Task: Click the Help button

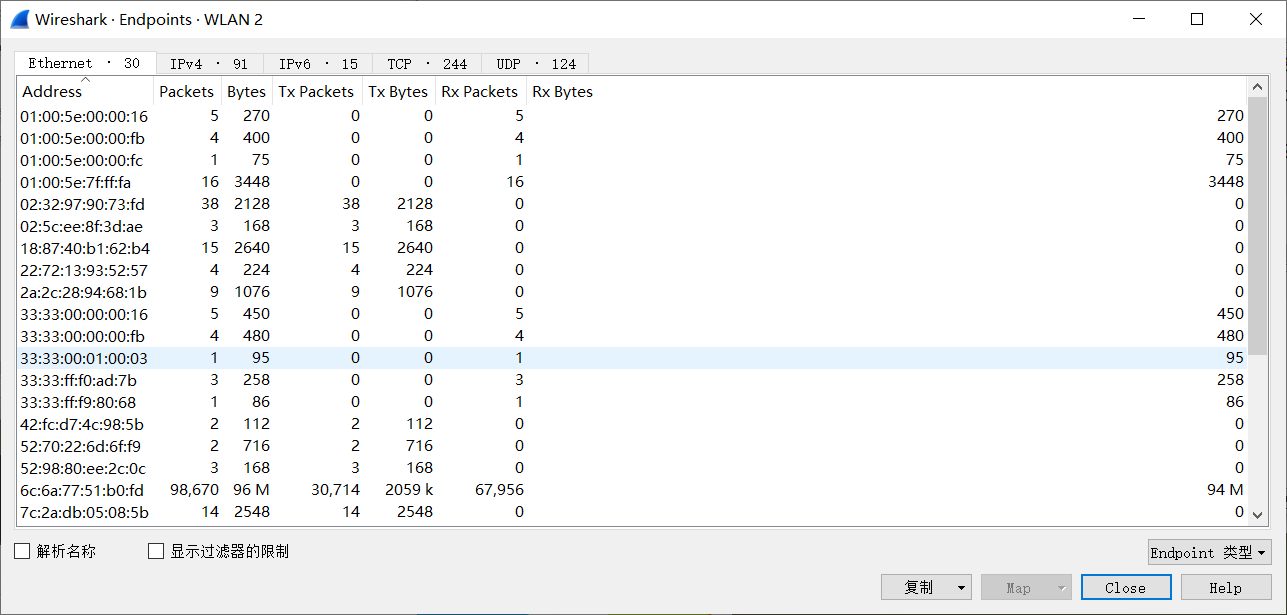Action: coord(1225,587)
